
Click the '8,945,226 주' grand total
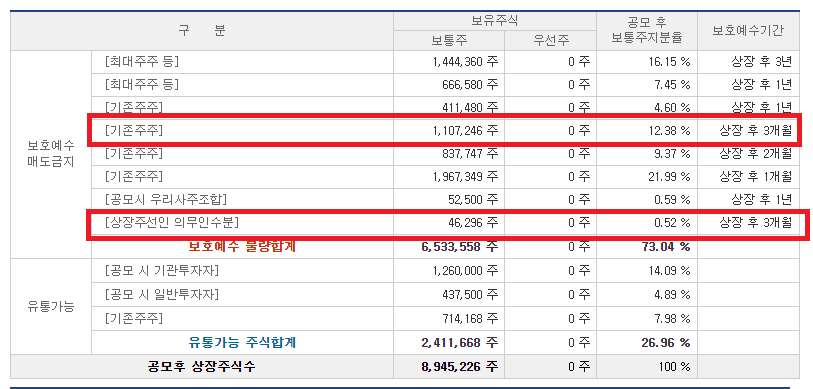(x=460, y=367)
